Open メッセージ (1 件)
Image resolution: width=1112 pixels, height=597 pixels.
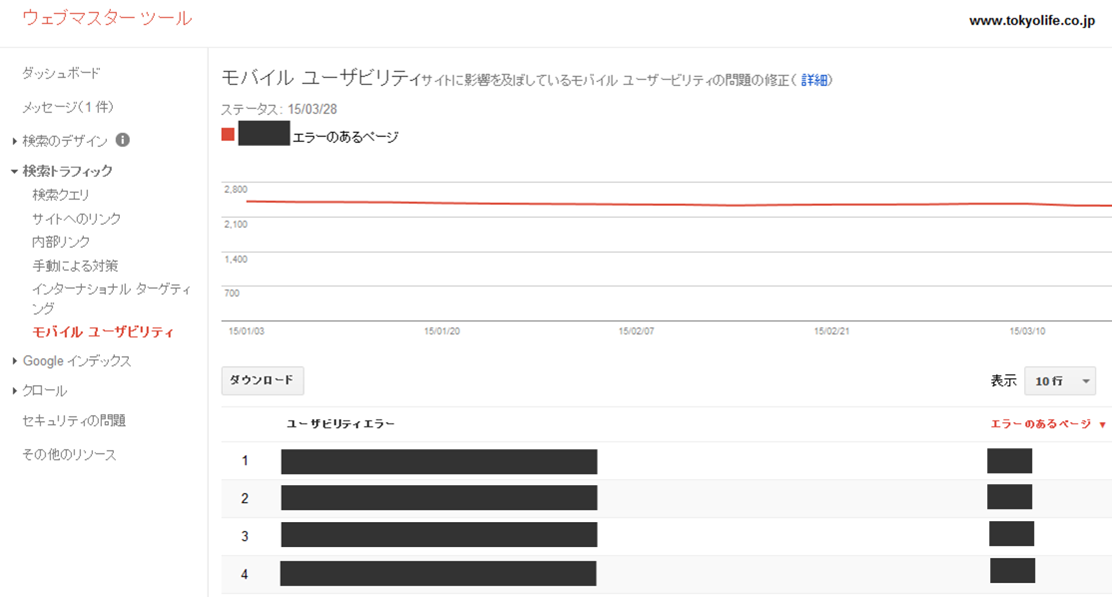point(68,107)
